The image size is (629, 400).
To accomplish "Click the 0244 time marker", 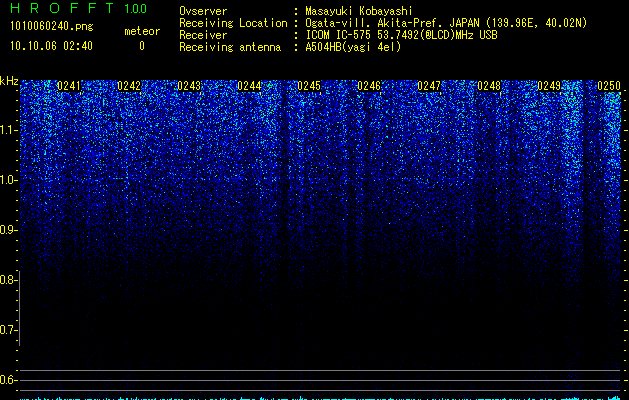I will 249,86.
